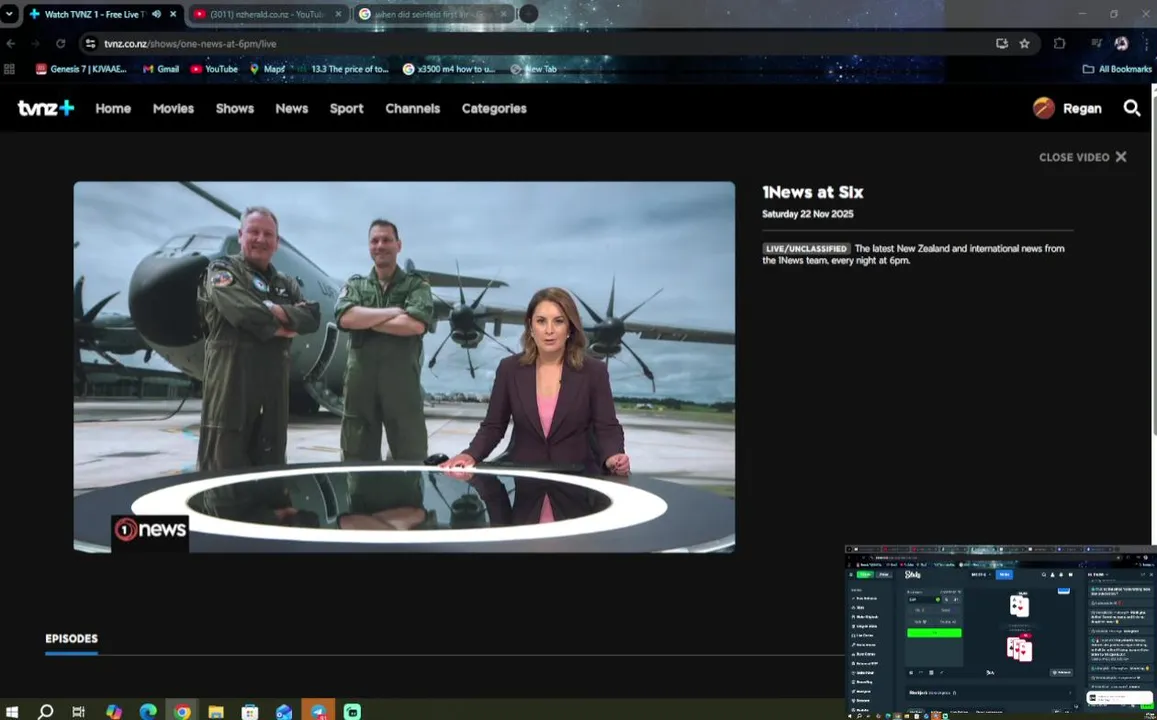View site information icon in address bar
Image resolution: width=1157 pixels, height=720 pixels.
coord(90,44)
